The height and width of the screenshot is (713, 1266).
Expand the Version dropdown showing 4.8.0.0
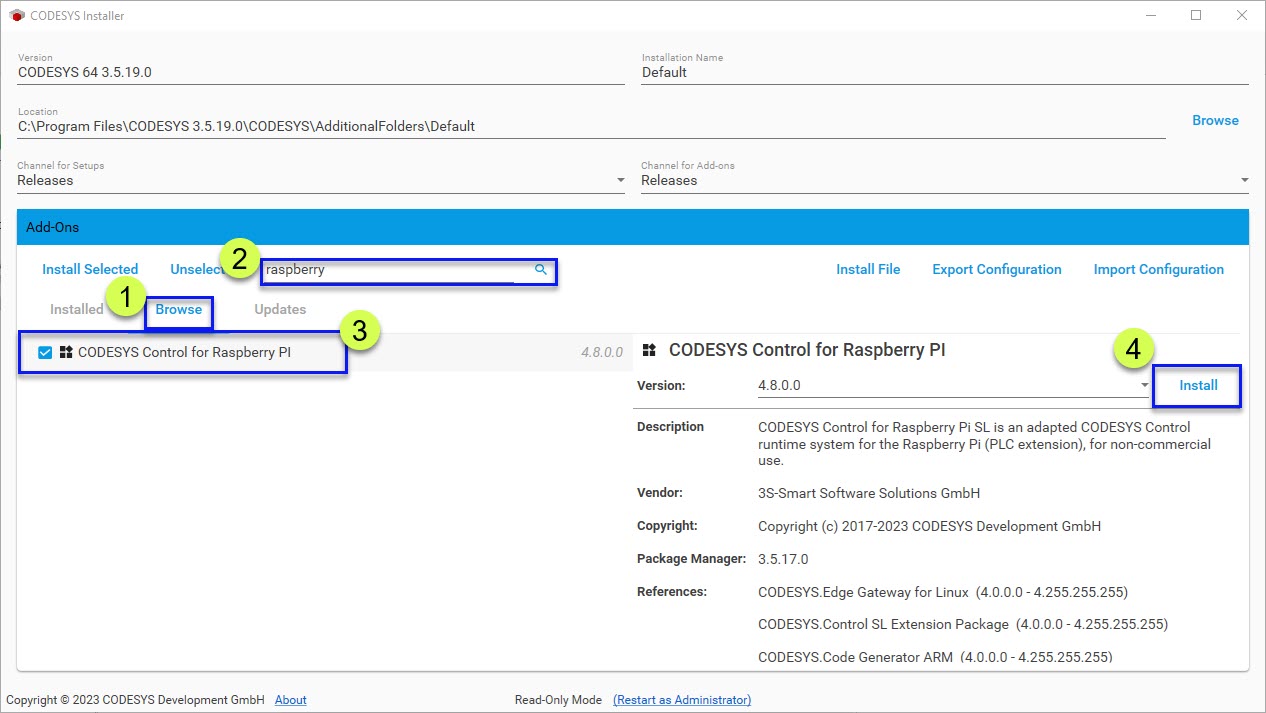pos(1143,385)
